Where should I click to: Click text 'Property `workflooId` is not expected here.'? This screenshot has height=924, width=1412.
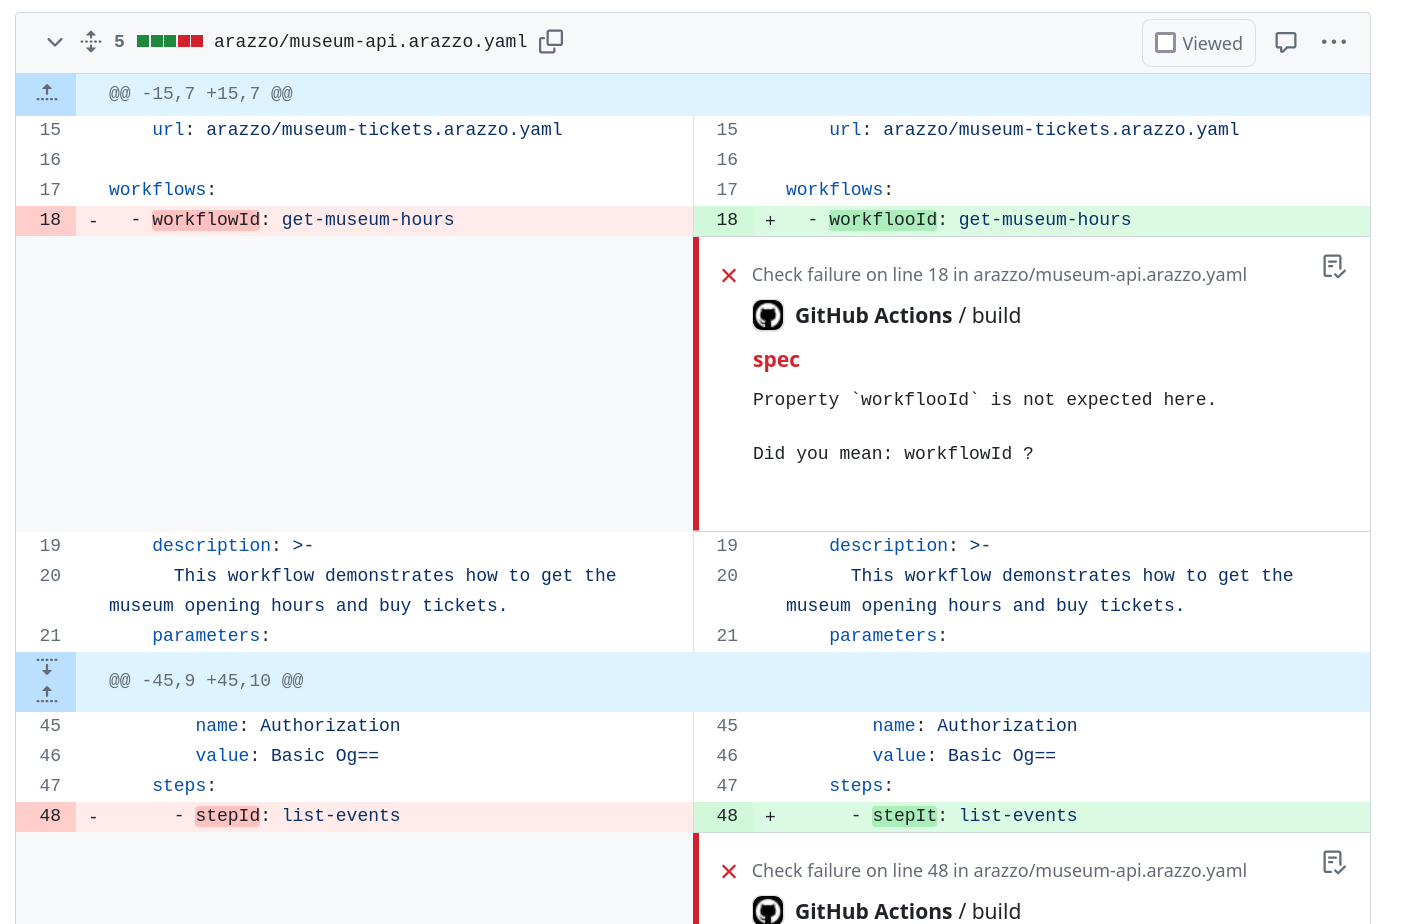coord(985,400)
